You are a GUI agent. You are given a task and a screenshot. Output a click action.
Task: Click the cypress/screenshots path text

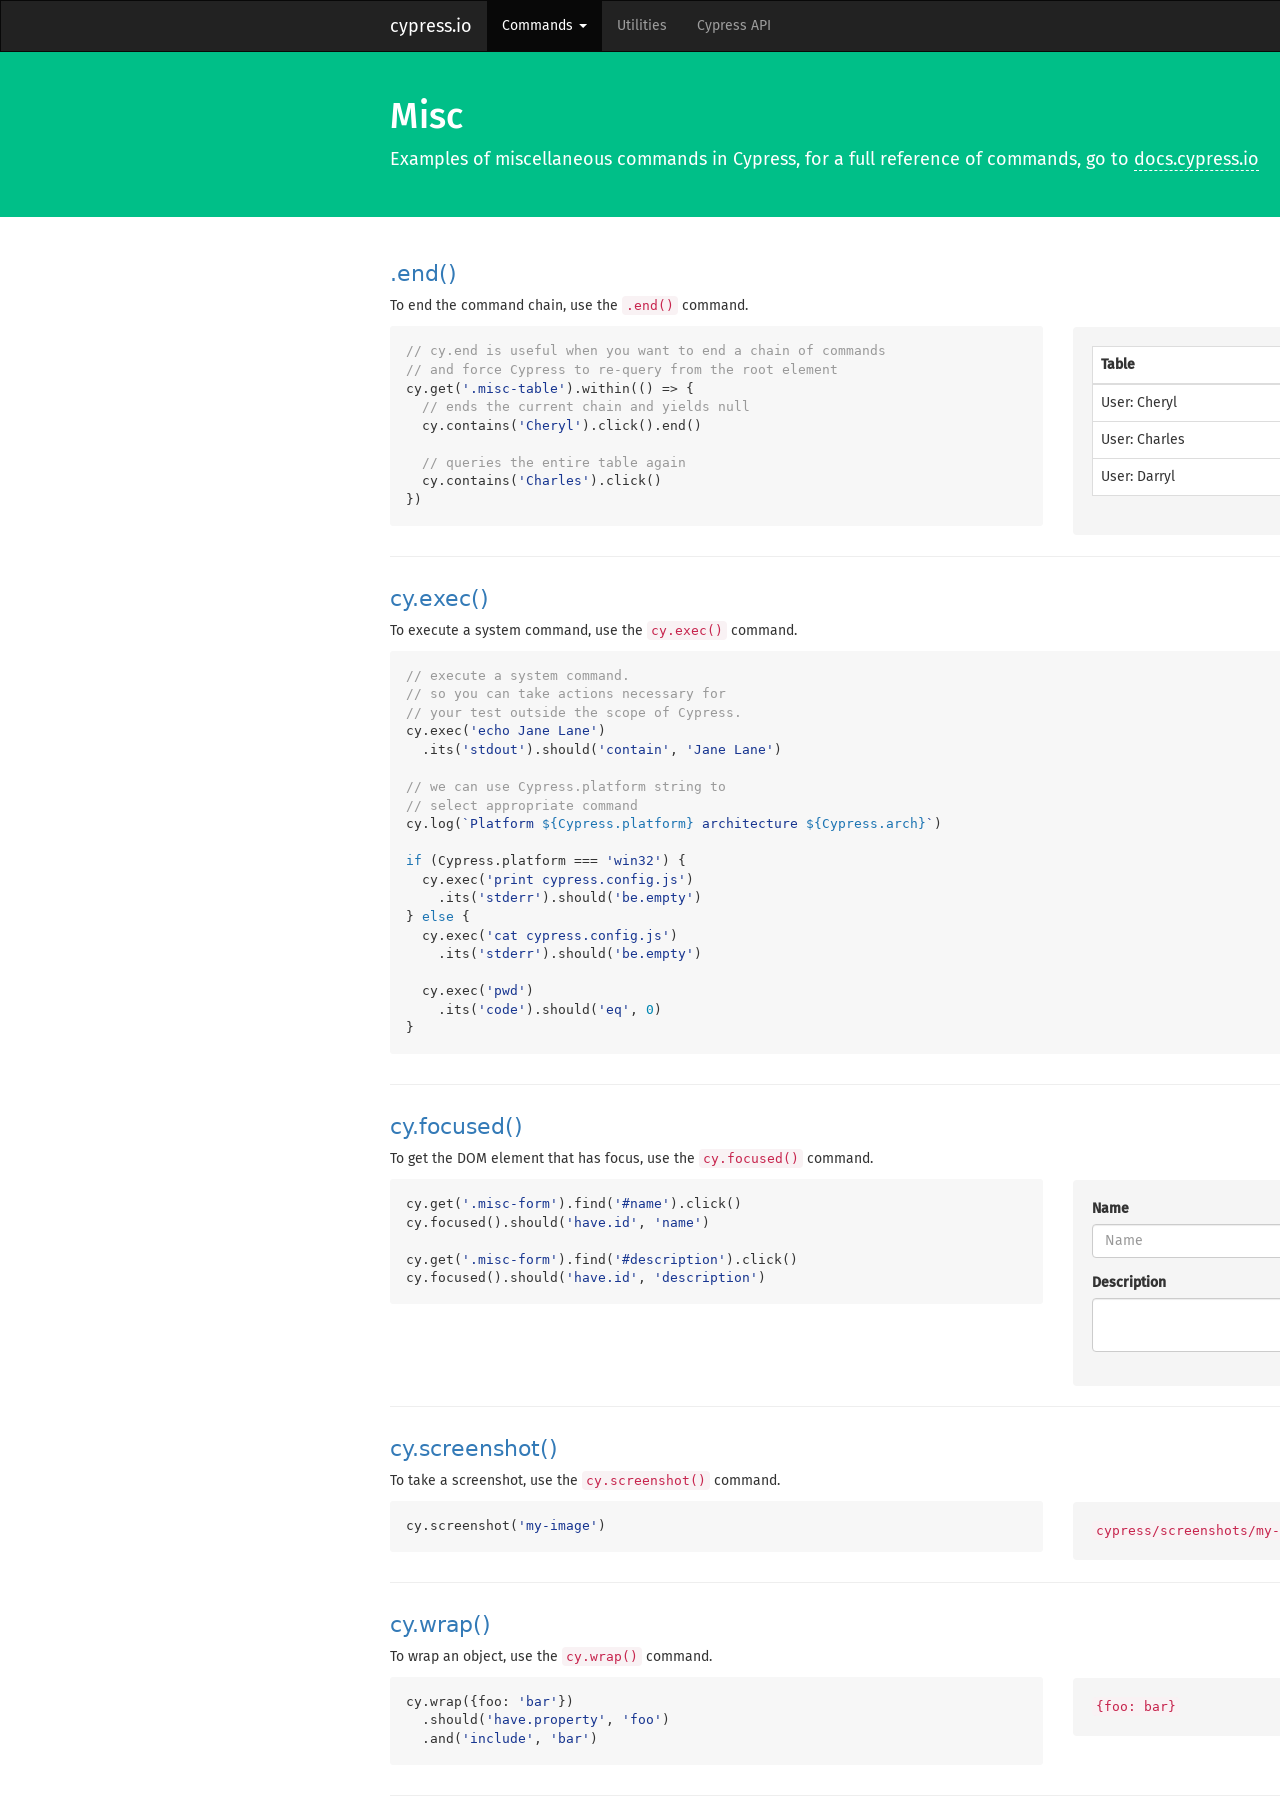[x=1188, y=1530]
